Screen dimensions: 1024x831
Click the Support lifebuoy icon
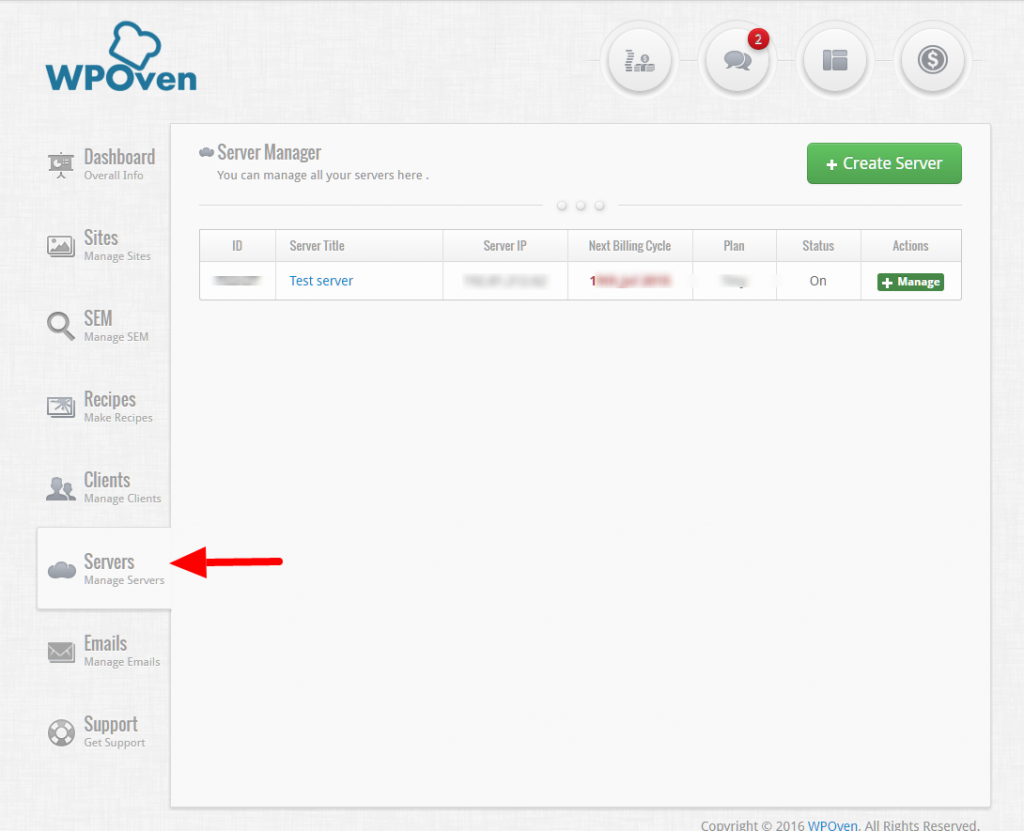point(61,732)
